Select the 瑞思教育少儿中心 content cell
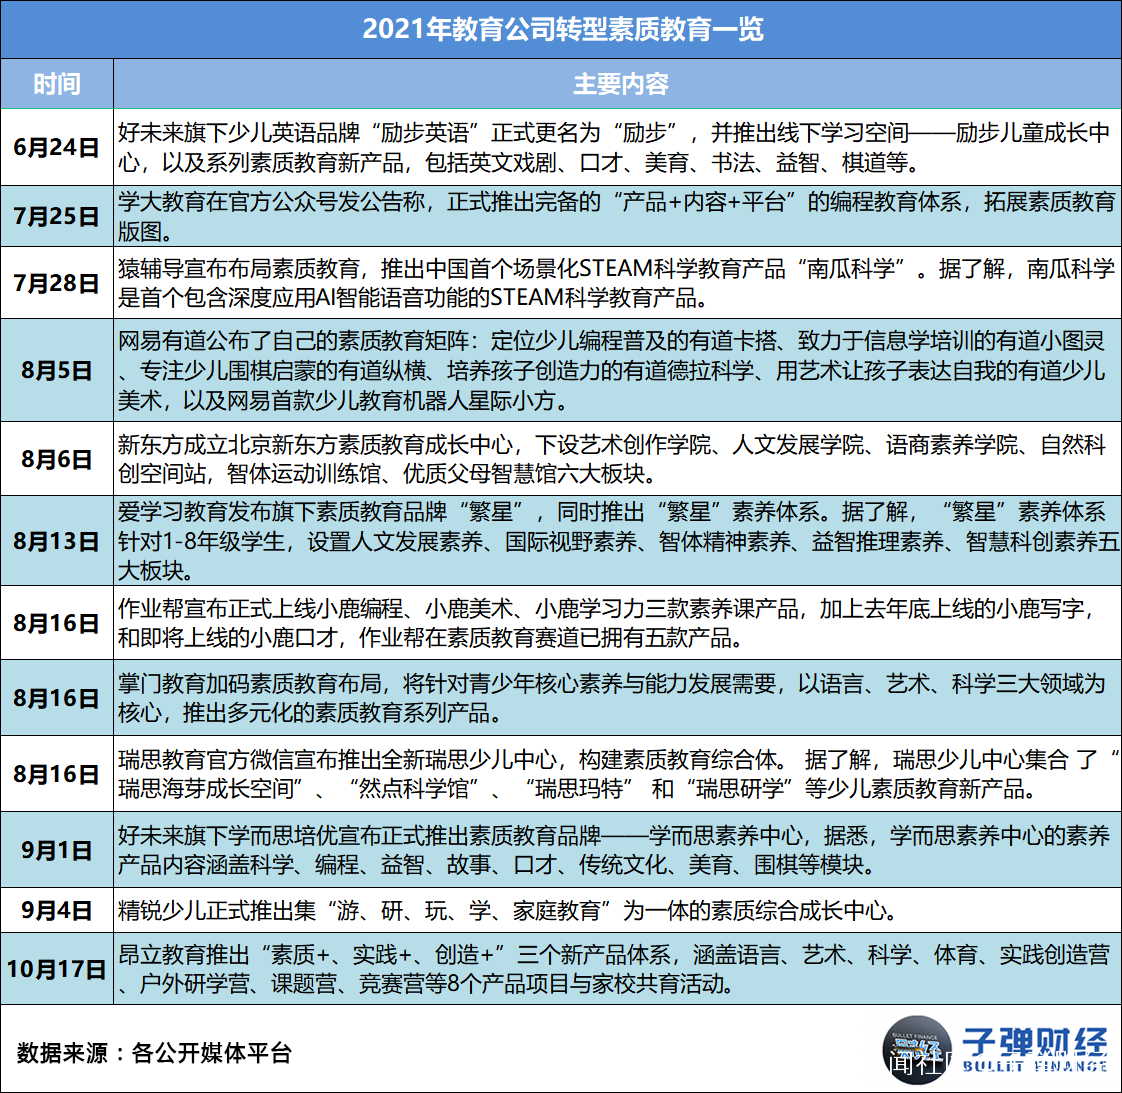 coord(618,774)
